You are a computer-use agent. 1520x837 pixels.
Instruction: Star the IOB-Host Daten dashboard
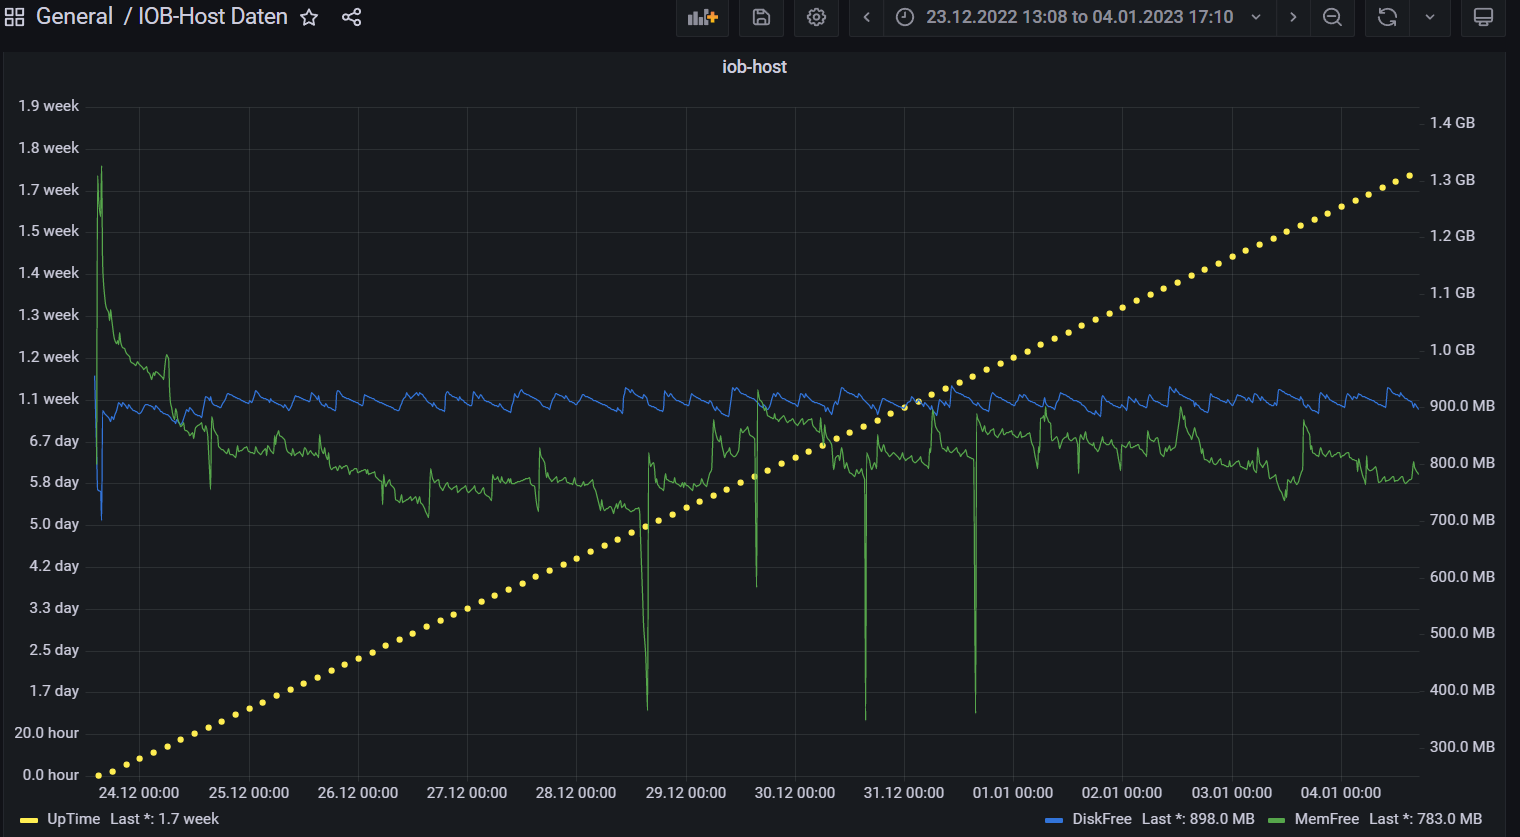pyautogui.click(x=310, y=17)
